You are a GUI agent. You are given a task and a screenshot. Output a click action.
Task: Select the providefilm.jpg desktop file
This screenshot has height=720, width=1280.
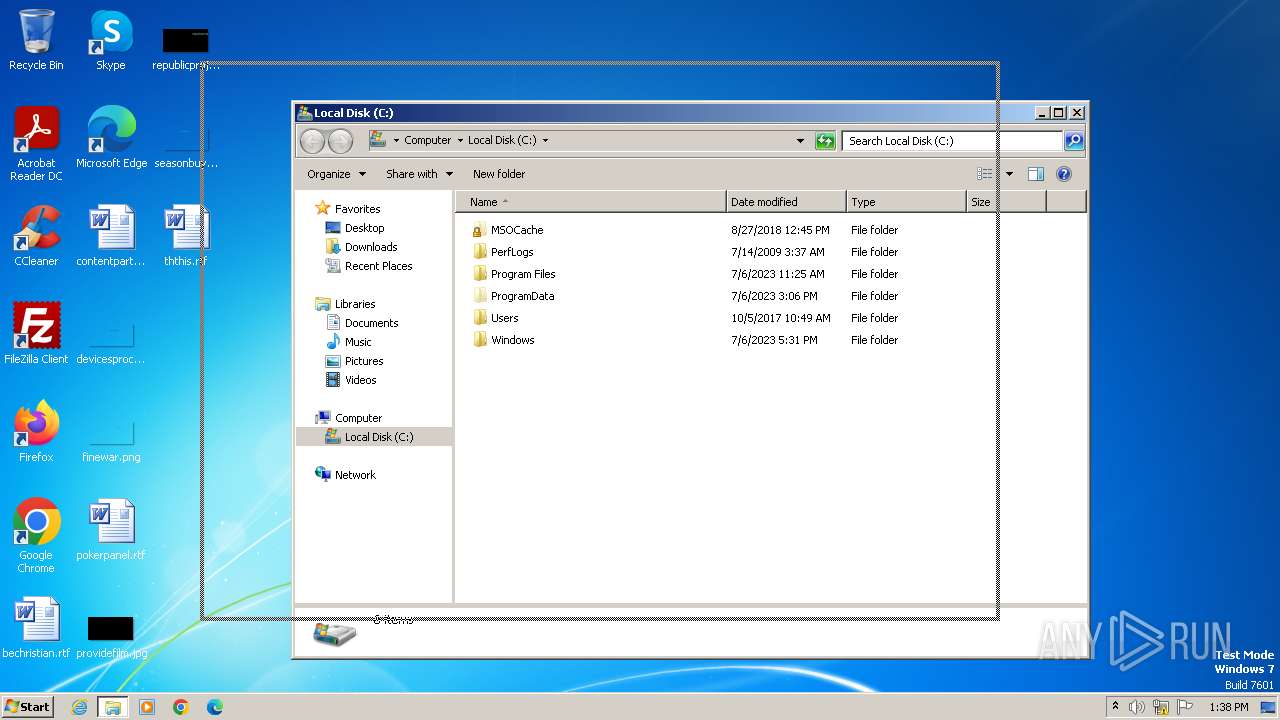tap(111, 636)
